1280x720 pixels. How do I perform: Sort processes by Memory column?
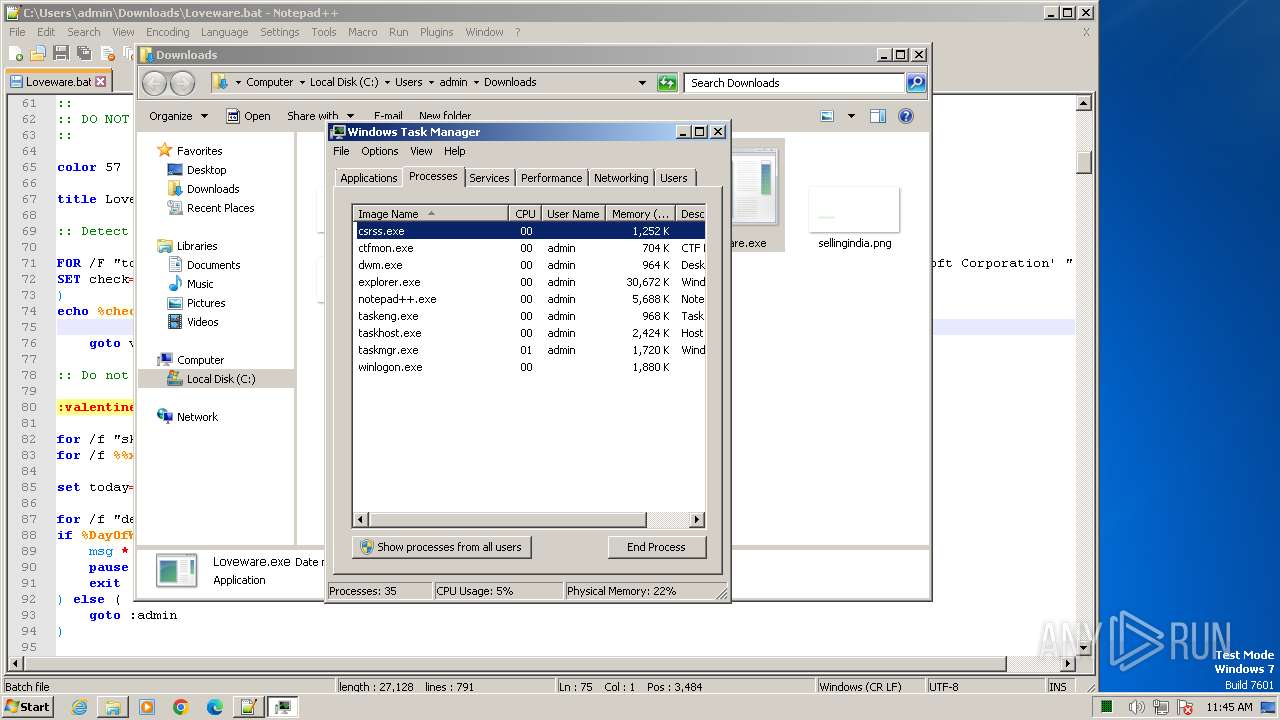[640, 214]
